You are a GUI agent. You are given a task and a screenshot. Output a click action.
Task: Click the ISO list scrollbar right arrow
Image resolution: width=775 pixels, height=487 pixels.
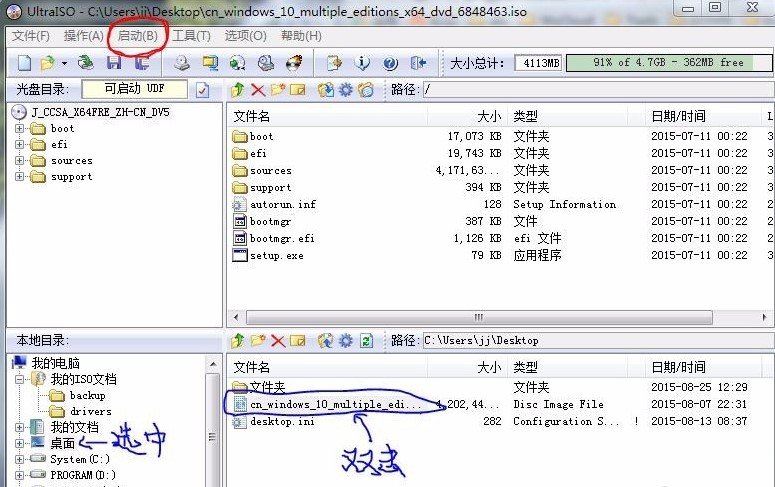pos(764,317)
